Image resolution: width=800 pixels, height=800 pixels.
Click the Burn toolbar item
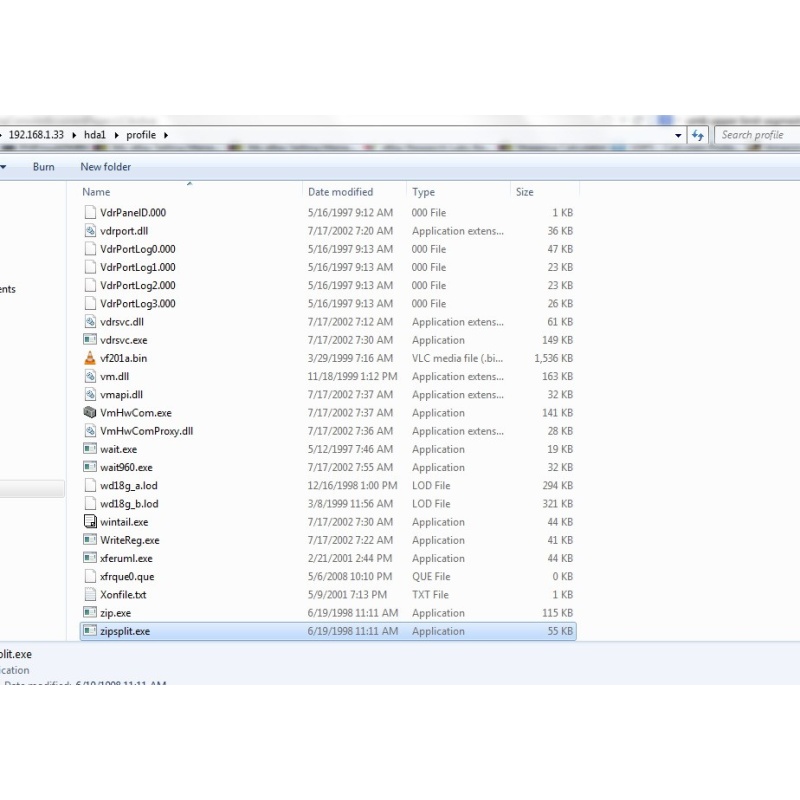click(43, 167)
